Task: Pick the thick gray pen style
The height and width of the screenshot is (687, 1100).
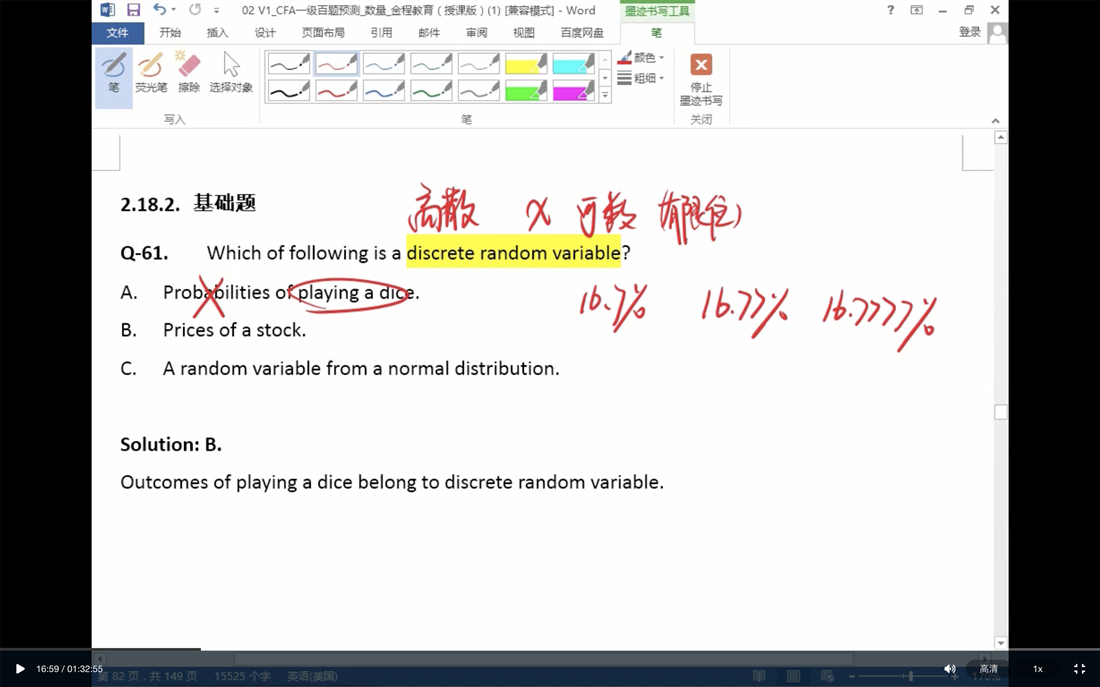Action: click(479, 90)
